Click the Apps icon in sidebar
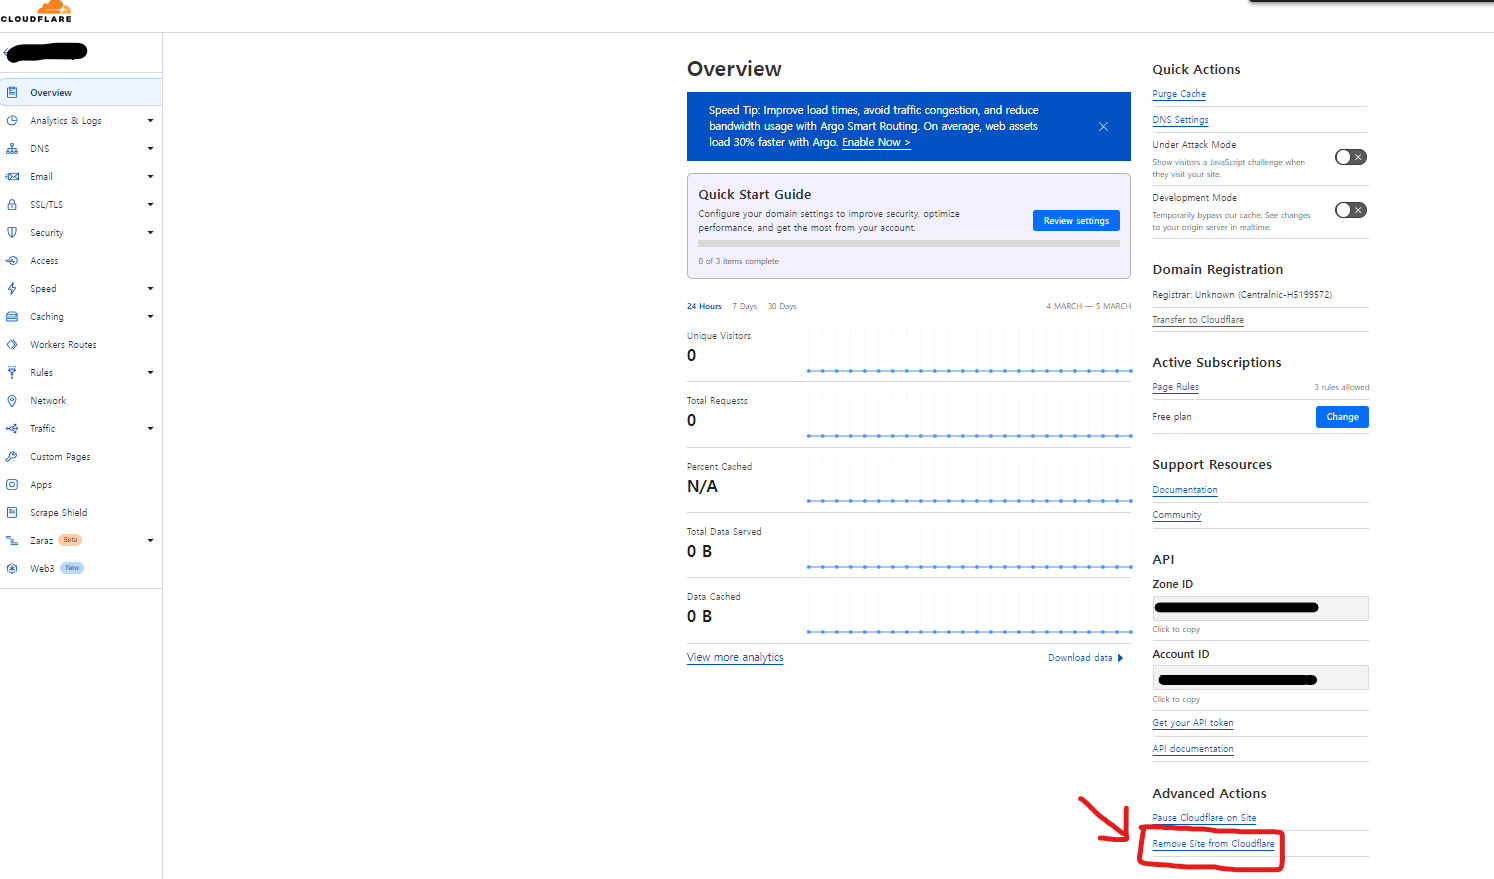 [12, 484]
